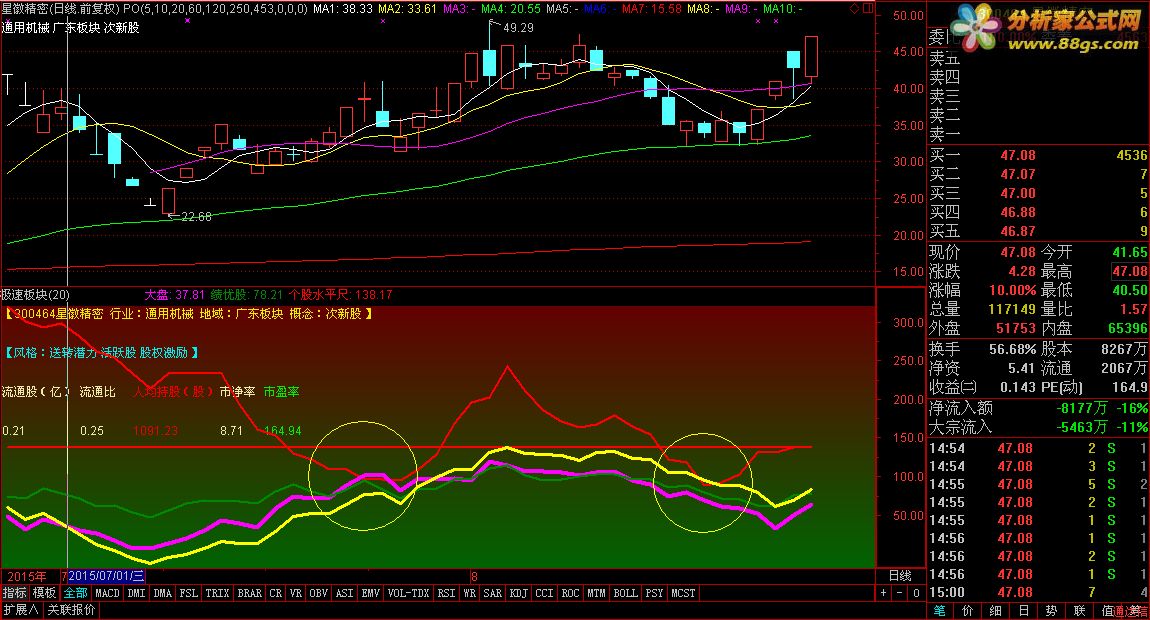Select the 势 trend tab in quote panel
Image resolution: width=1150 pixels, height=620 pixels.
pos(1051,610)
